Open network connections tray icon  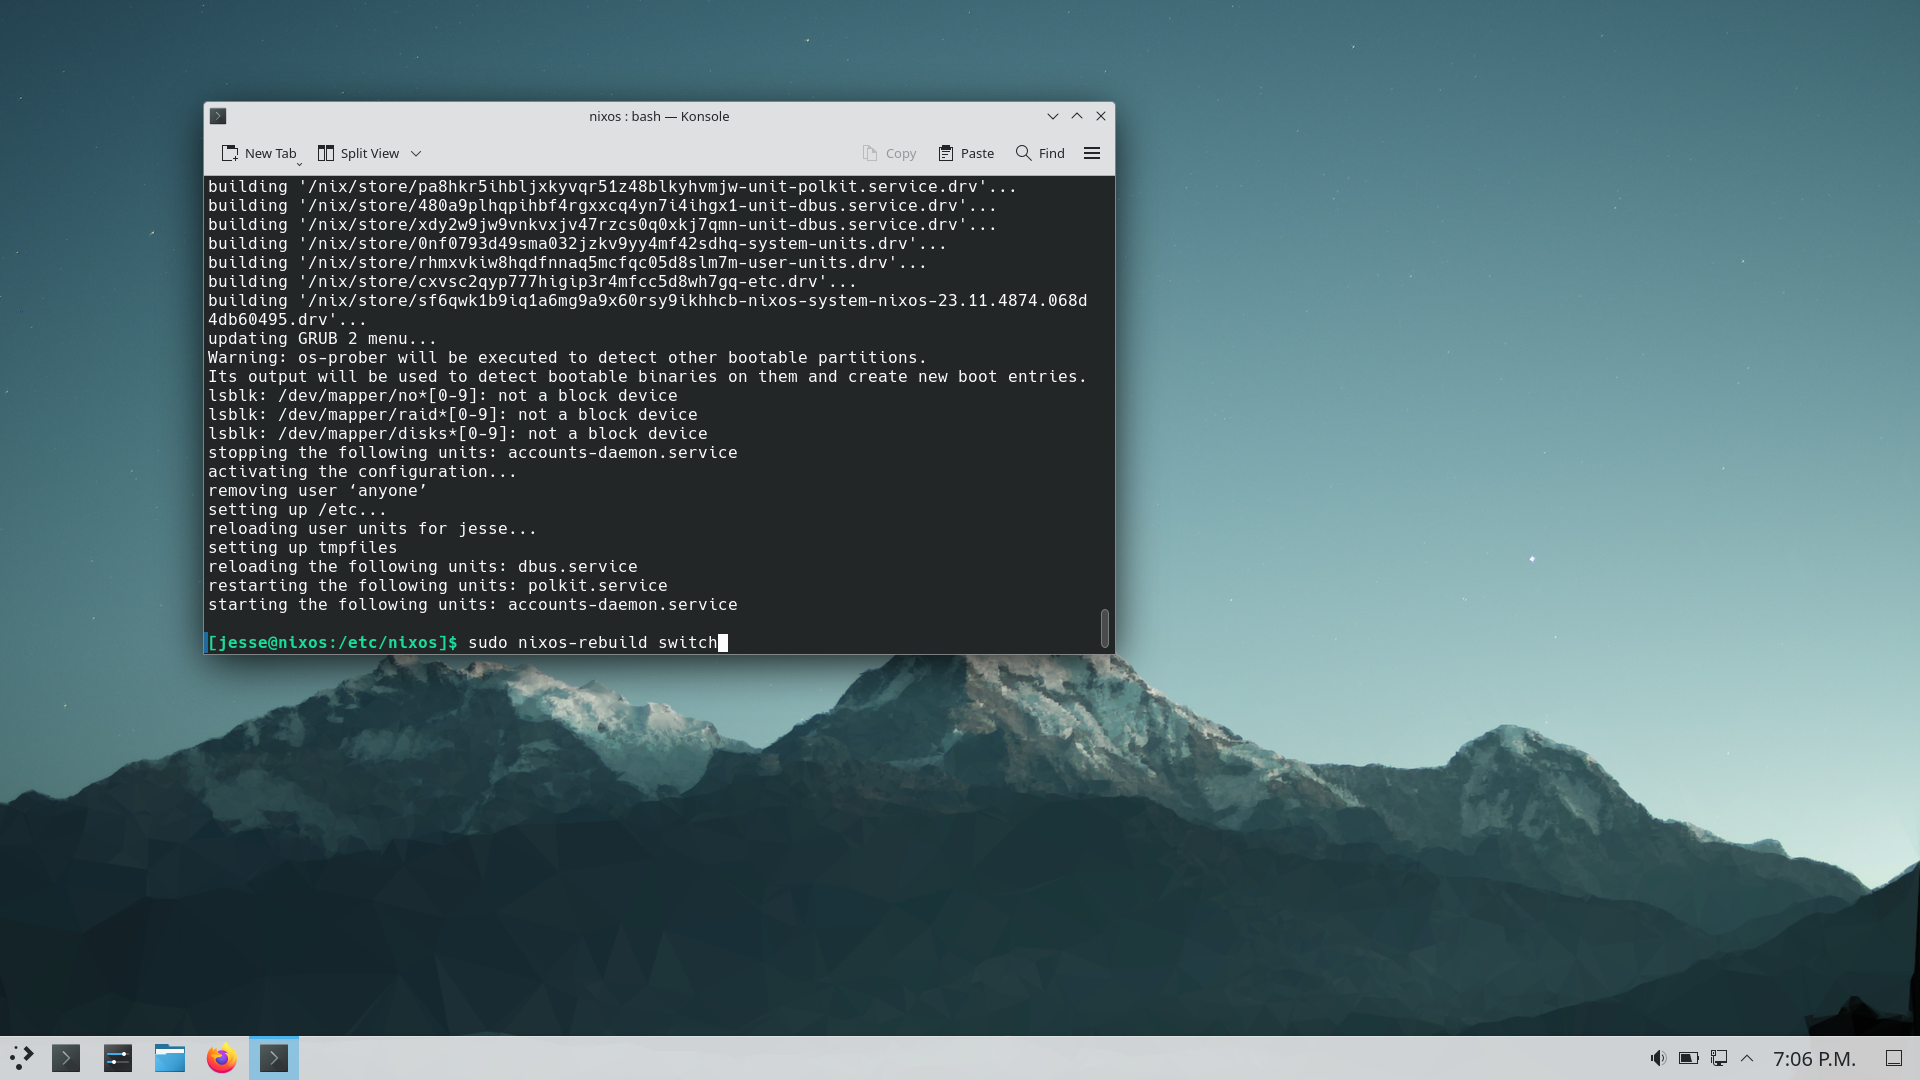tap(1719, 1058)
